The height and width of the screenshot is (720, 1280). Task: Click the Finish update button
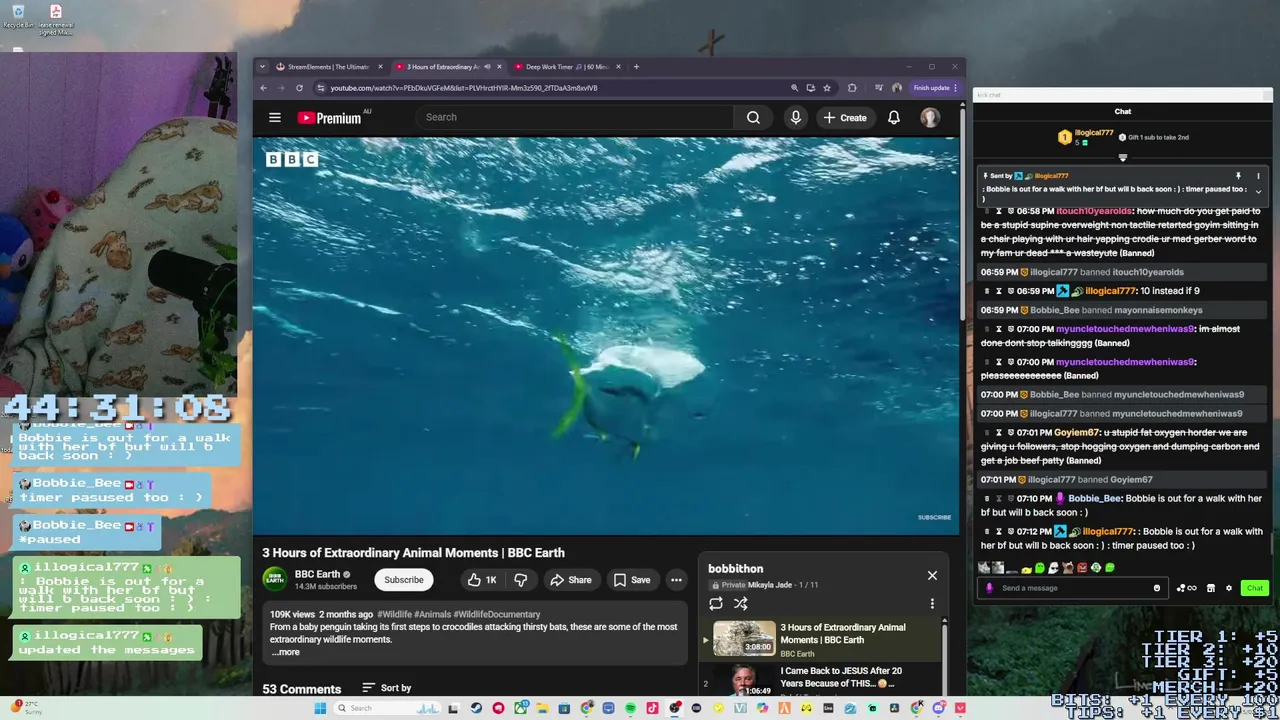[x=934, y=88]
